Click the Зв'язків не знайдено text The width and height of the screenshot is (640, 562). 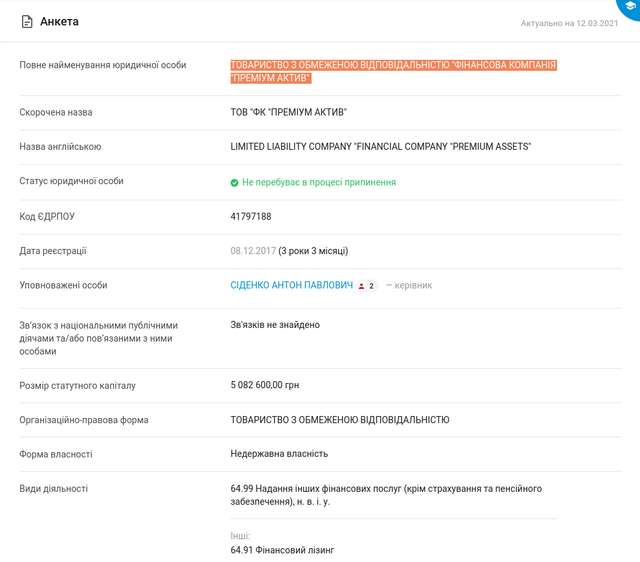click(275, 325)
